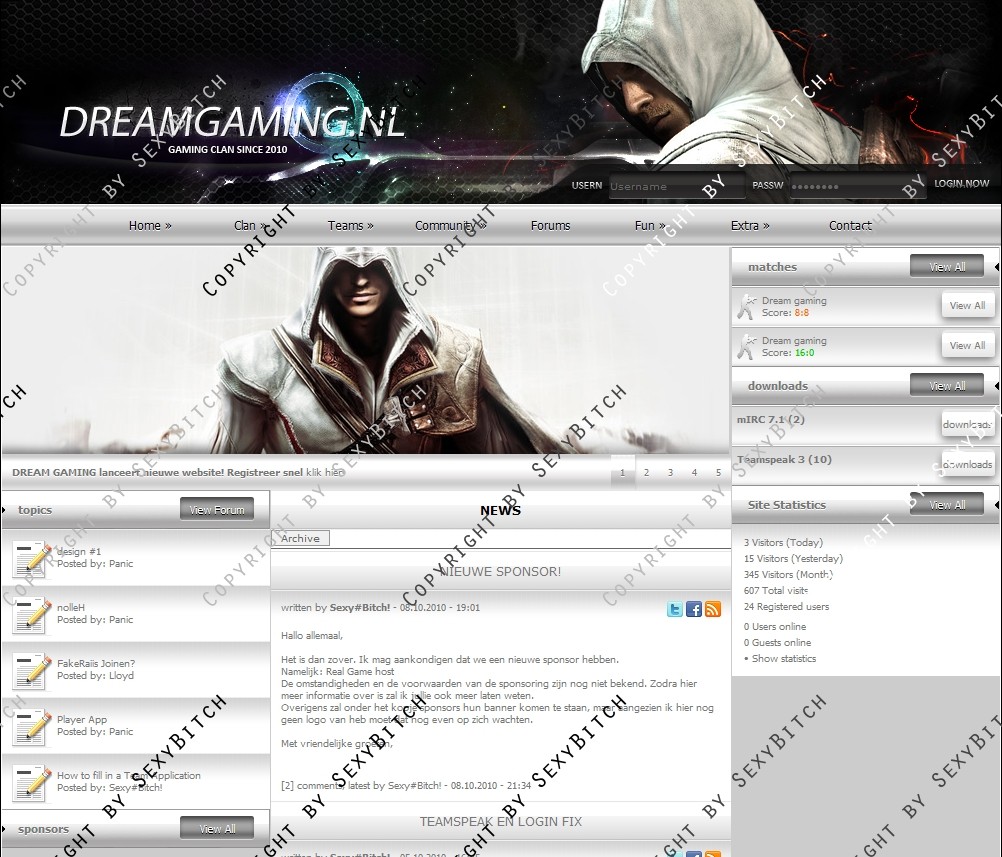Click View All in the downloads header
Viewport: 1002px width, 857px height.
[x=947, y=385]
